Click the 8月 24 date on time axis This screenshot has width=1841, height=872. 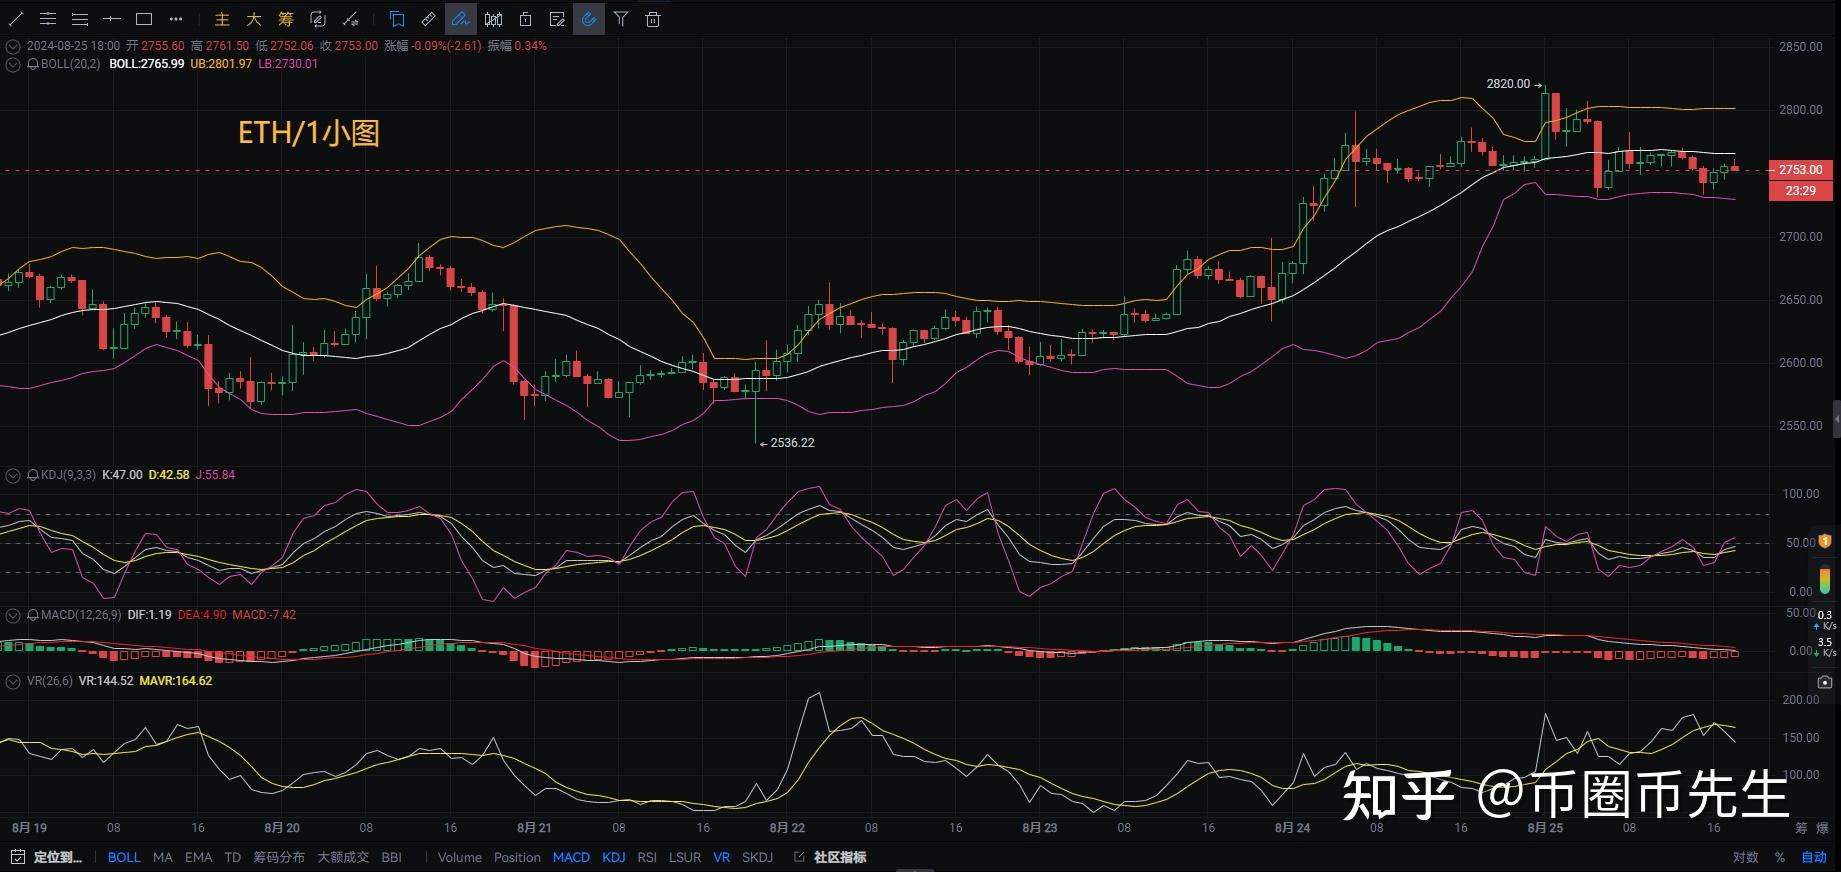[1292, 828]
